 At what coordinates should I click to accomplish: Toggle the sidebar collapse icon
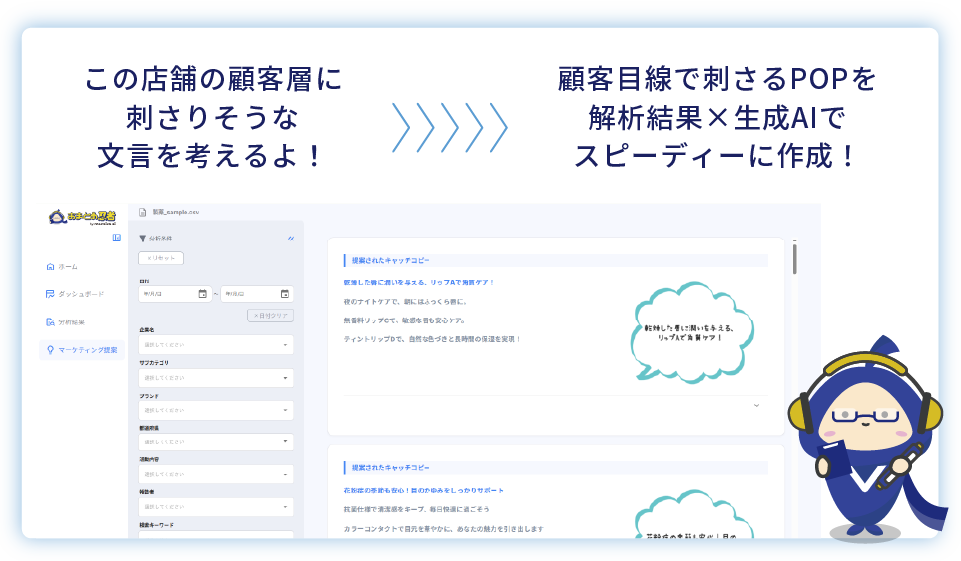coord(116,238)
